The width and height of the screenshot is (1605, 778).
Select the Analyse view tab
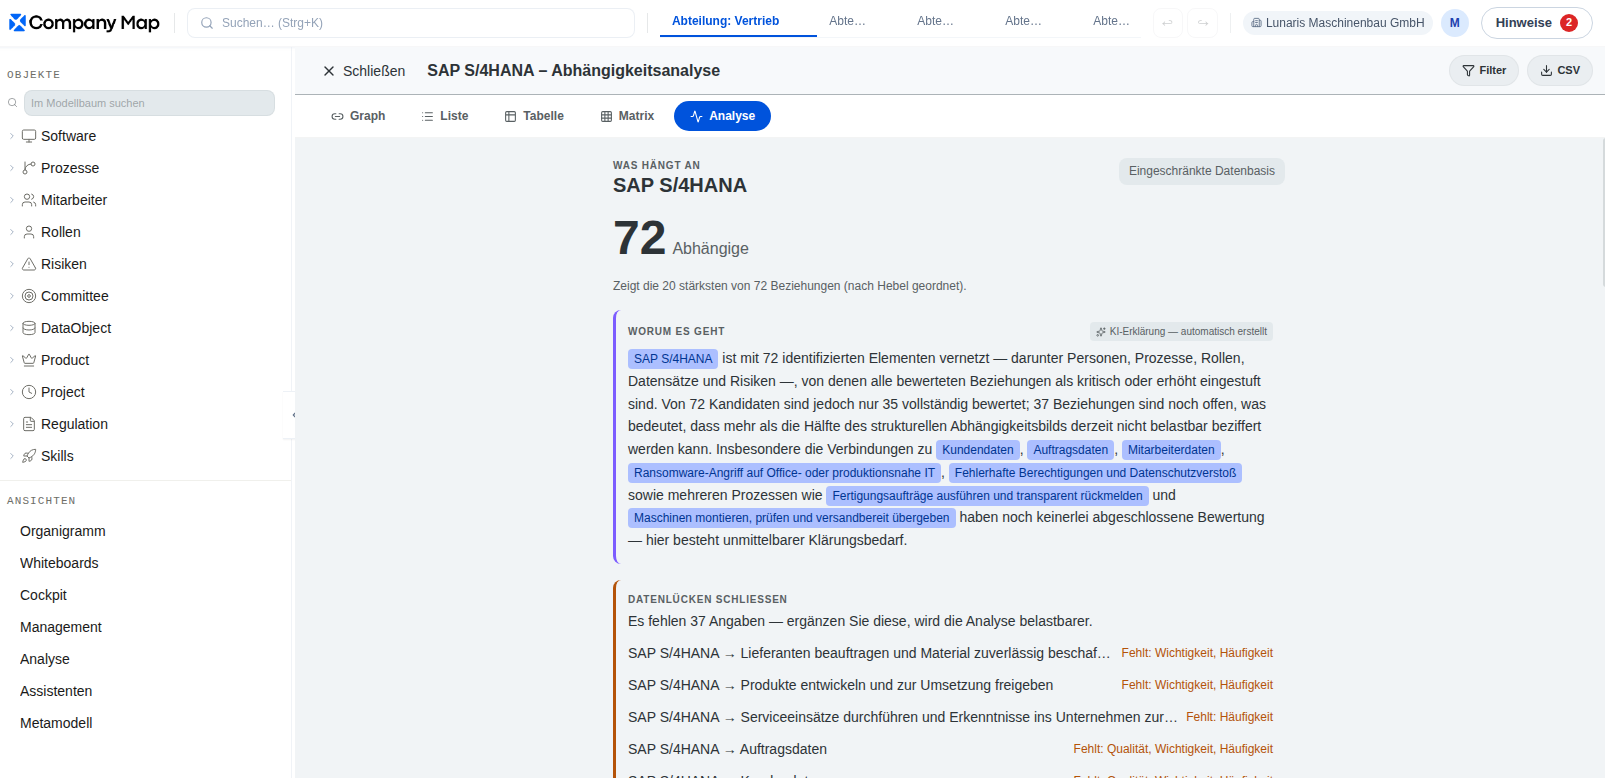(x=722, y=116)
